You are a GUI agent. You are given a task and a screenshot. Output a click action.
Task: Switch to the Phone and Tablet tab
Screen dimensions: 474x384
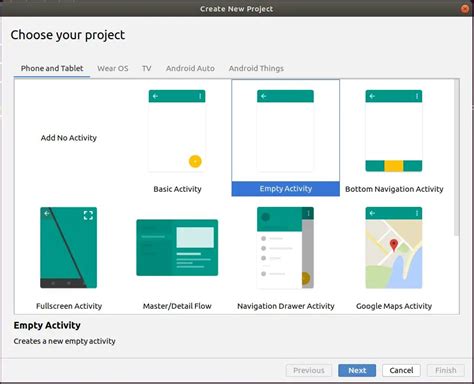tap(52, 68)
